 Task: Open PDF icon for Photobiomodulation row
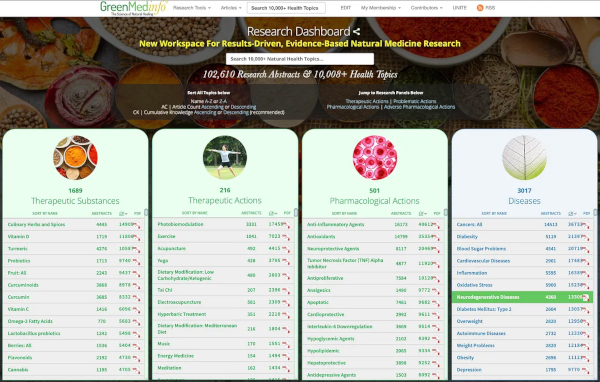point(286,225)
